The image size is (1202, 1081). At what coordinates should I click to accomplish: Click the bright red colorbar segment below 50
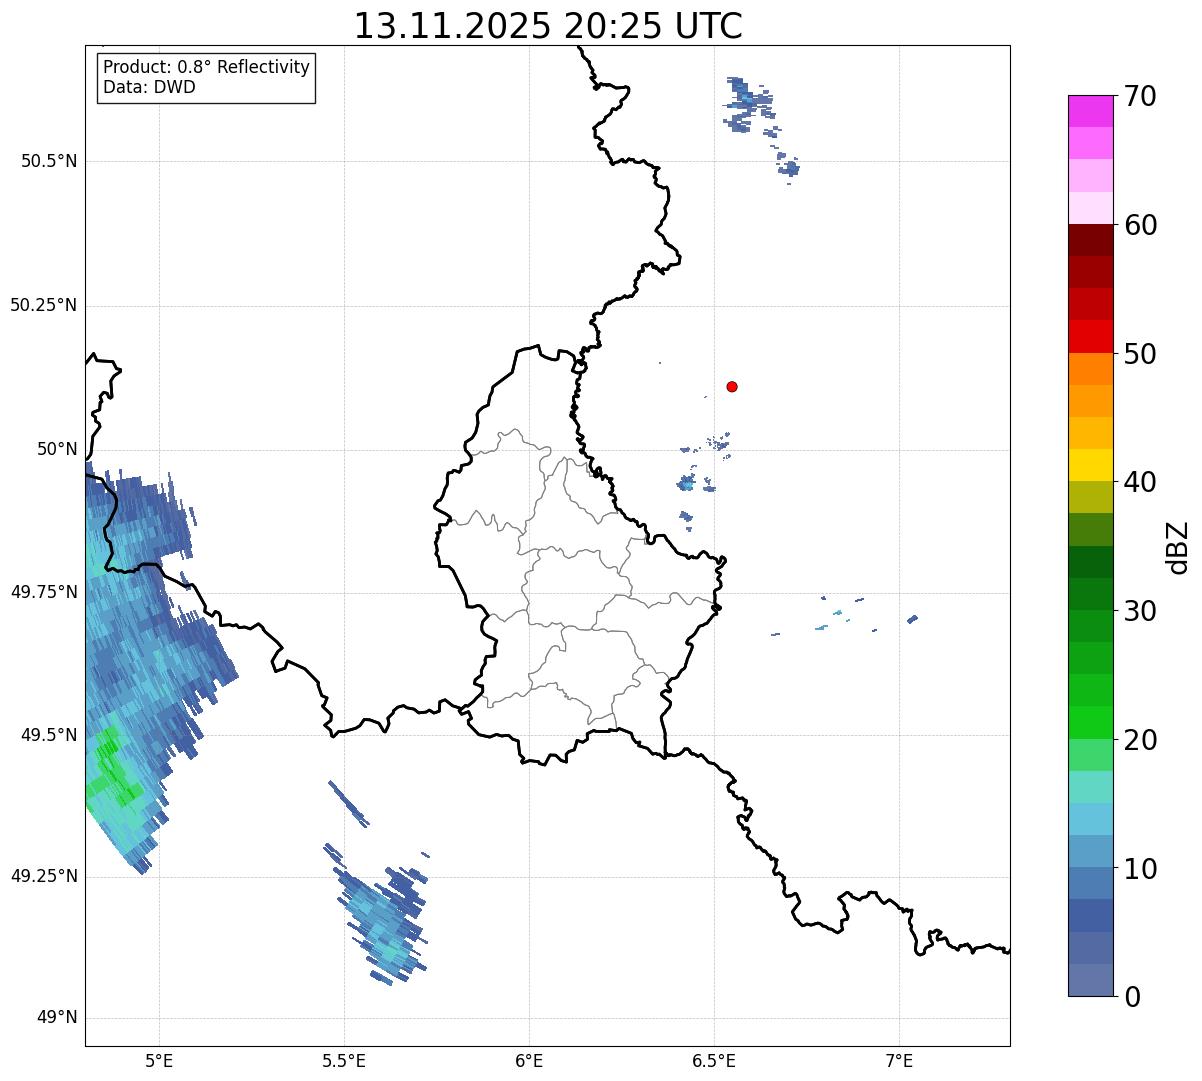point(1092,337)
